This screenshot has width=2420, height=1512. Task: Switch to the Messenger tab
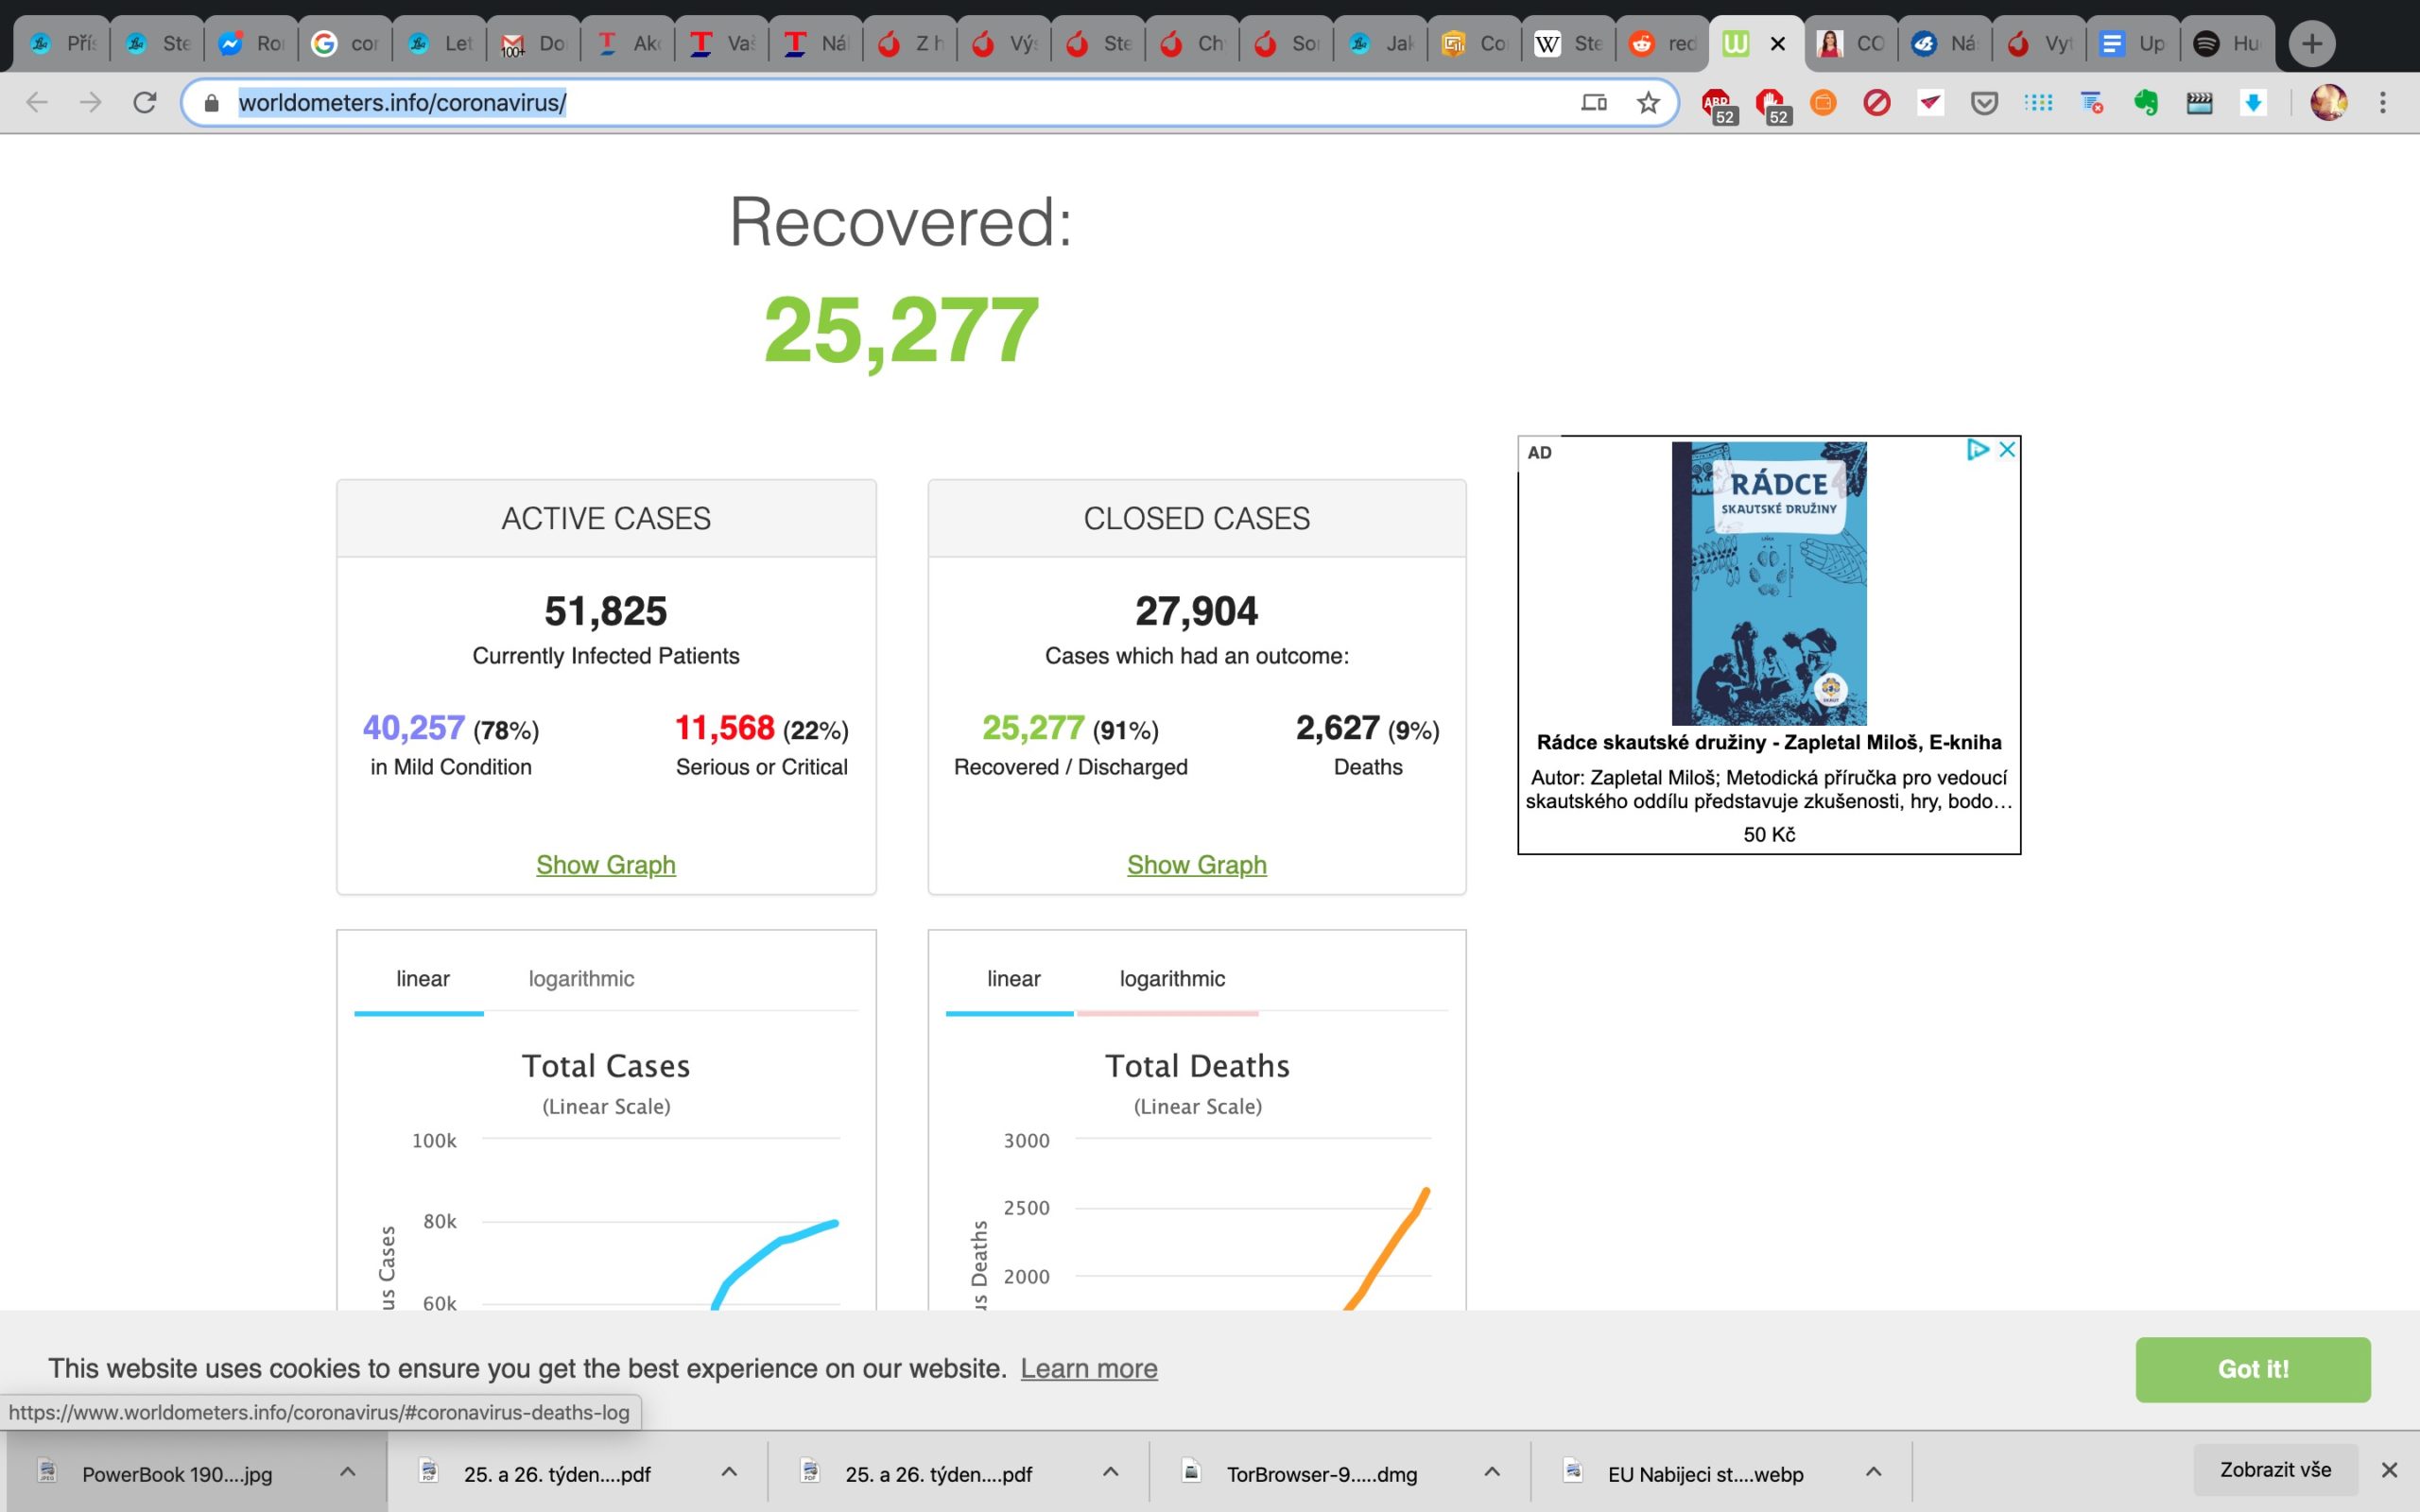(250, 44)
